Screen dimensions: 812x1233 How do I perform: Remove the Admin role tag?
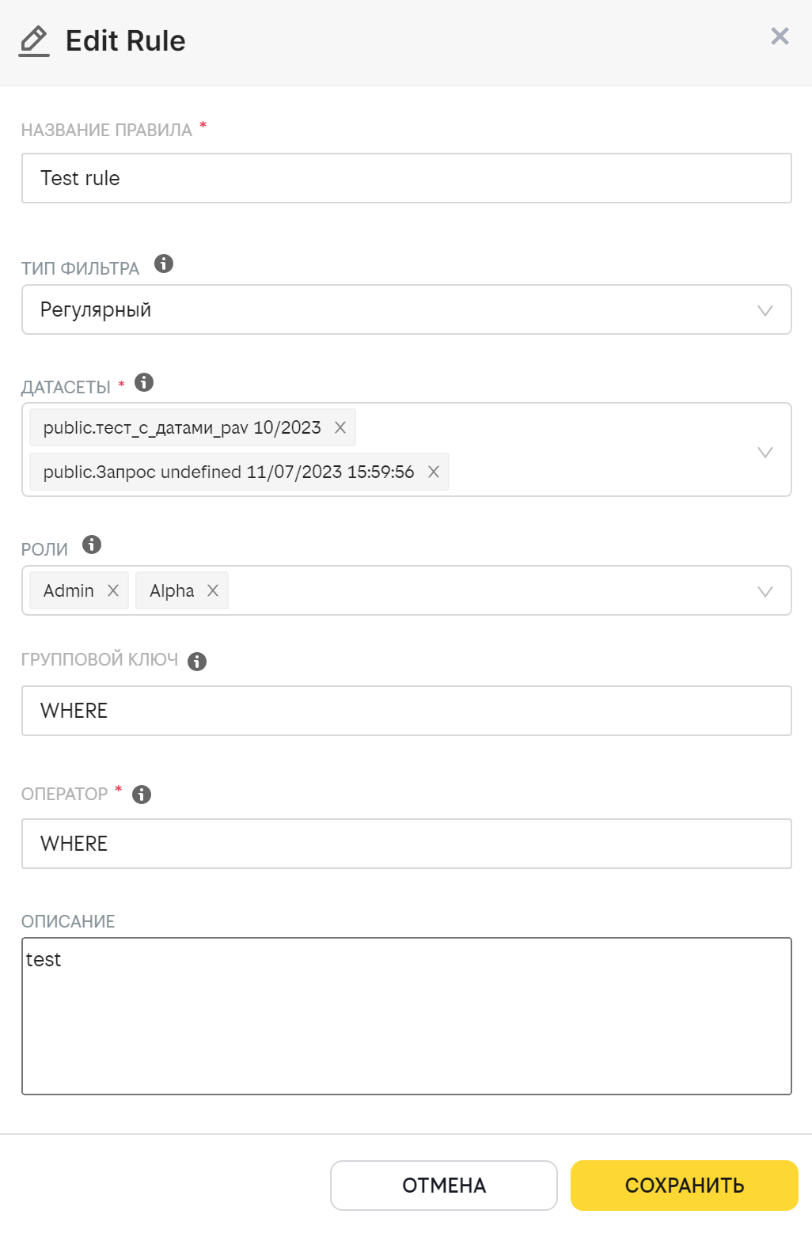[113, 591]
